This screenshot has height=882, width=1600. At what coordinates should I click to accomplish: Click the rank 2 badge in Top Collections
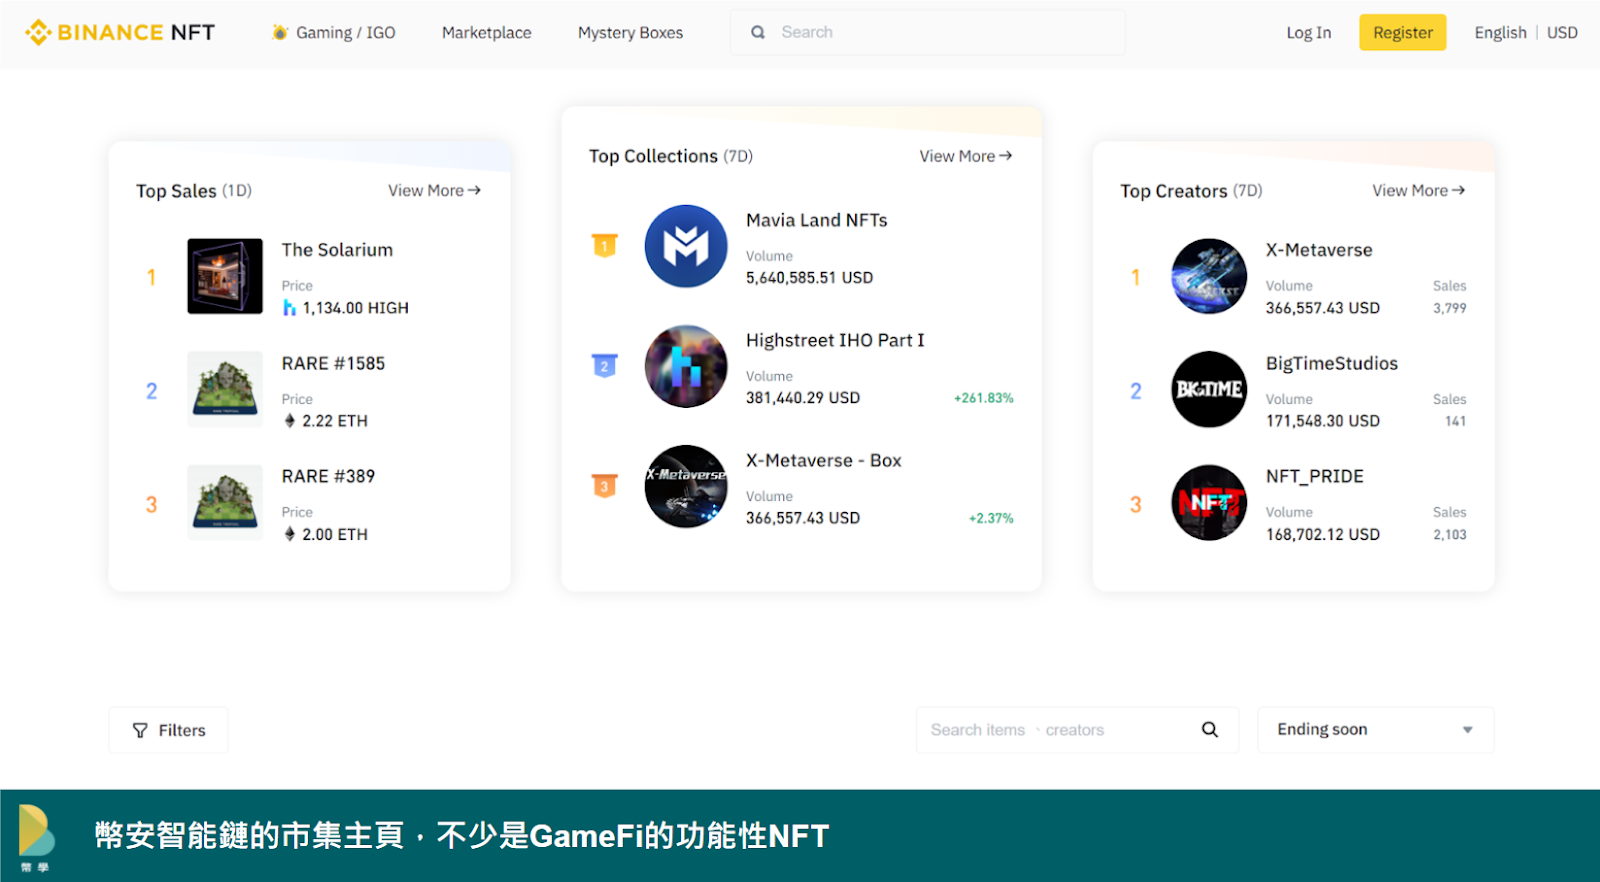point(604,365)
